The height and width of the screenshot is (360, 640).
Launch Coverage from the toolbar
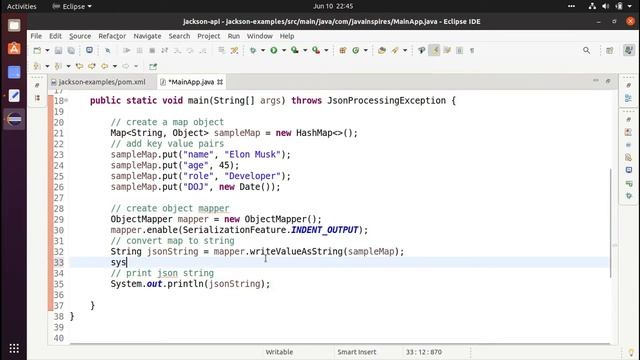(295, 50)
